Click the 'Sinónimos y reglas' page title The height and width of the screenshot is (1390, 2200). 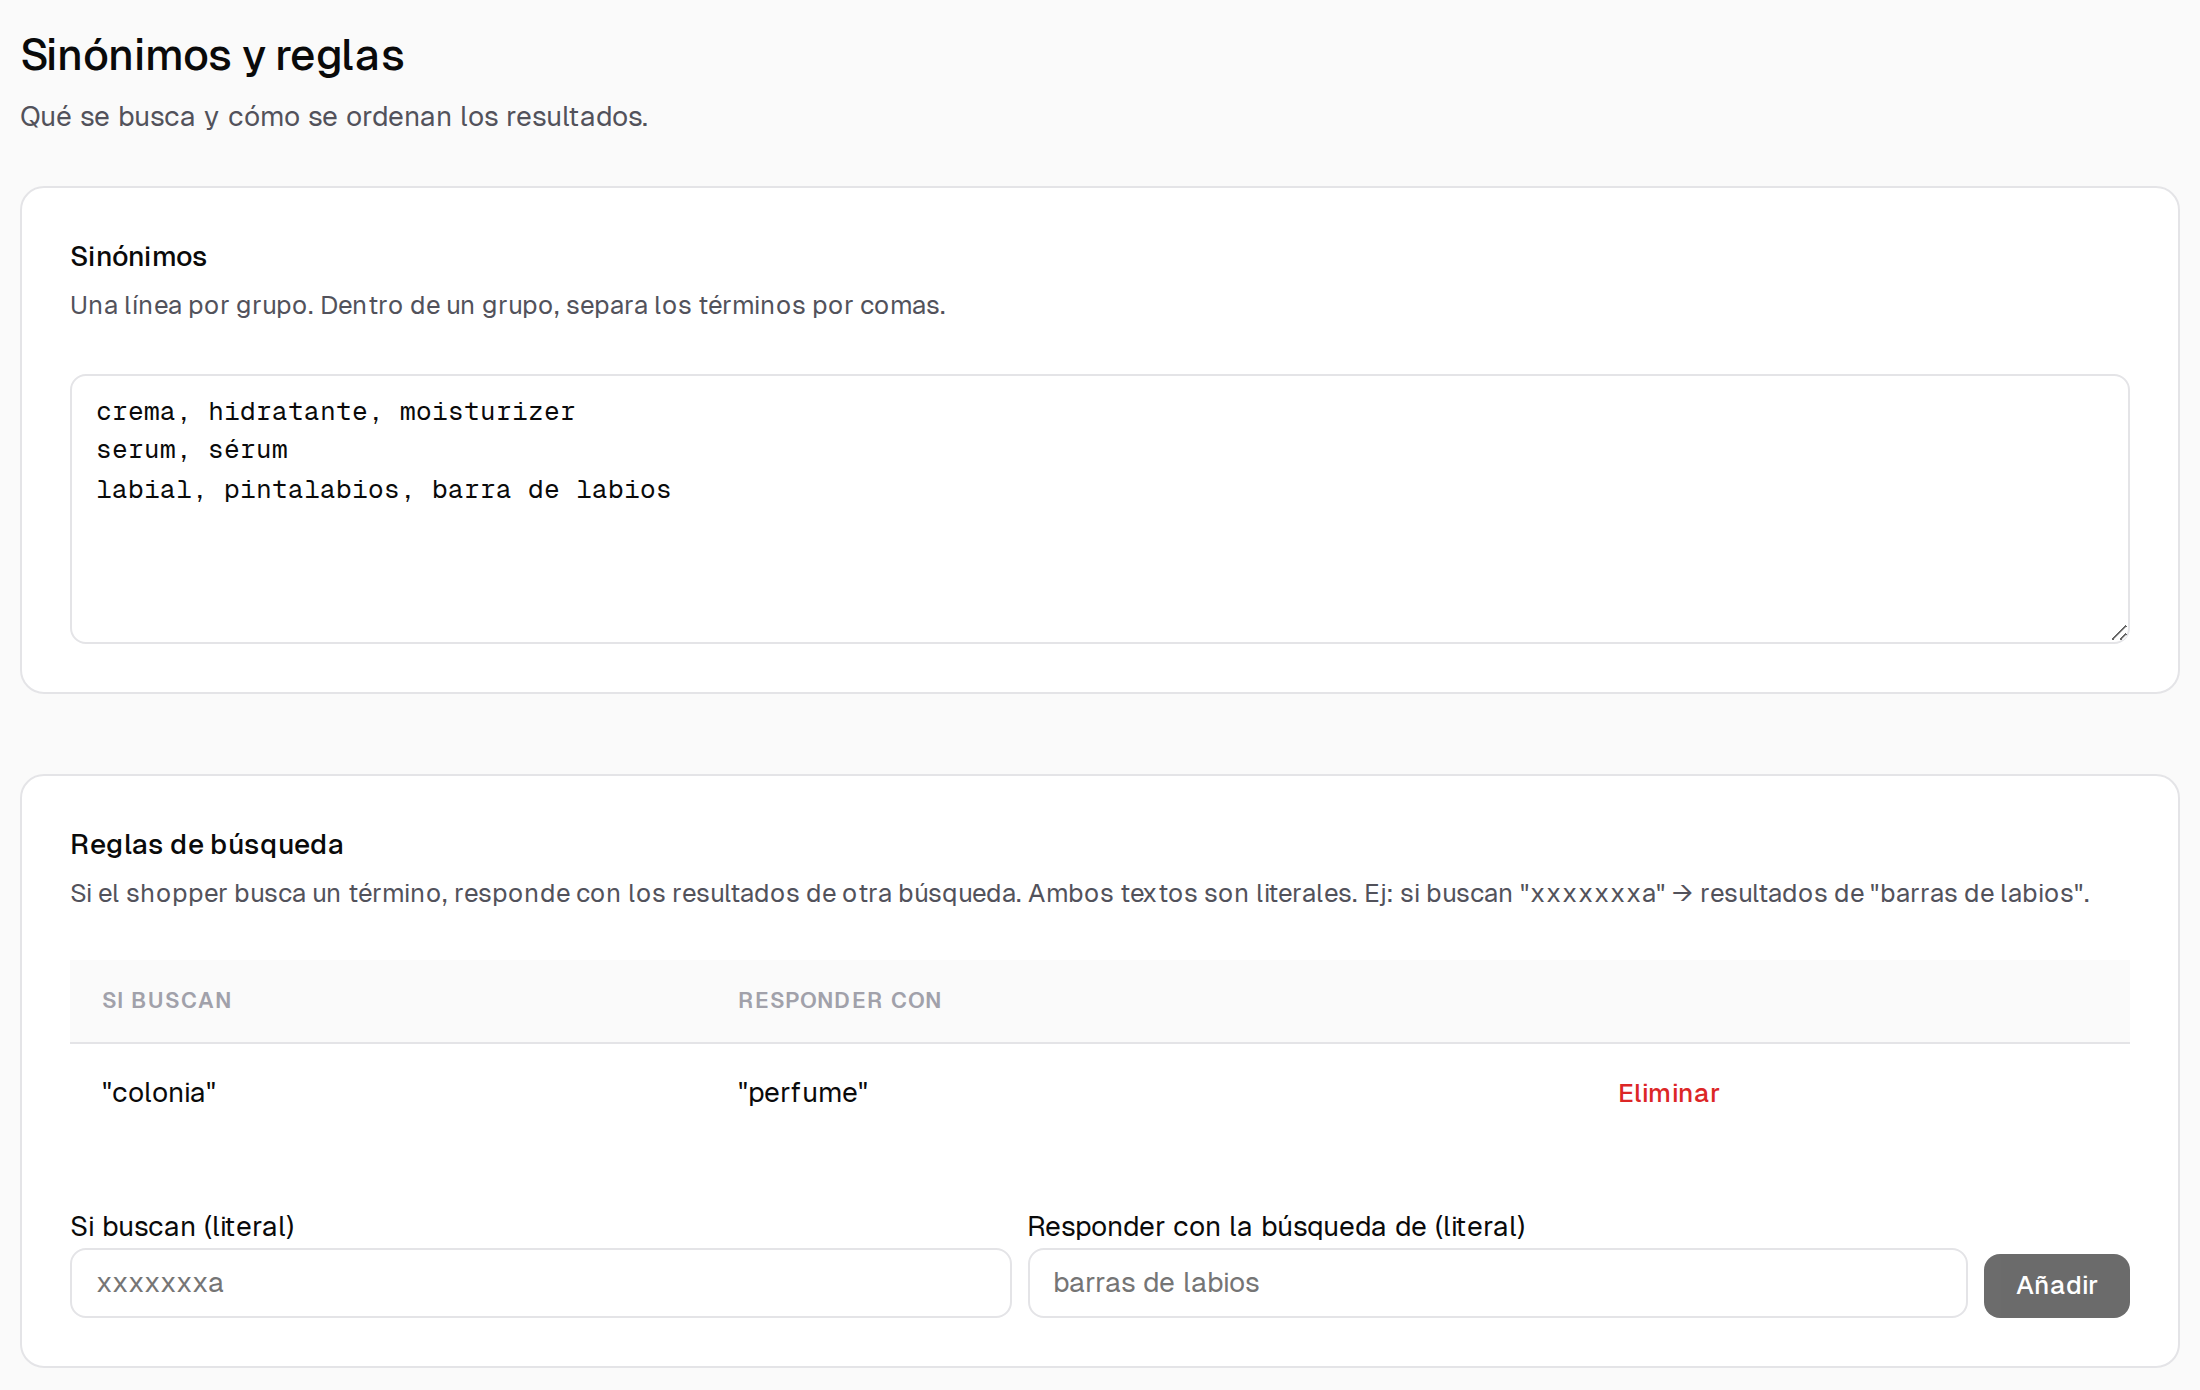212,55
